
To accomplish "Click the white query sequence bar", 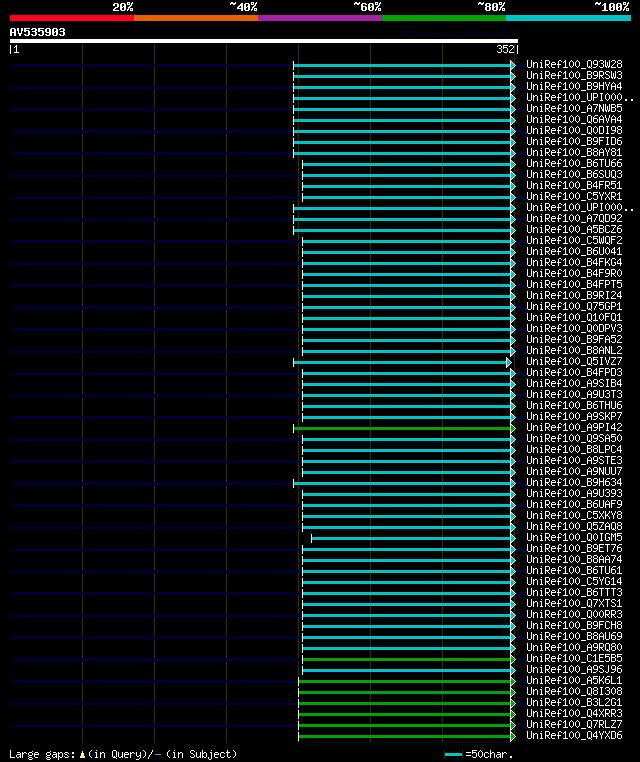I will pyautogui.click(x=264, y=41).
